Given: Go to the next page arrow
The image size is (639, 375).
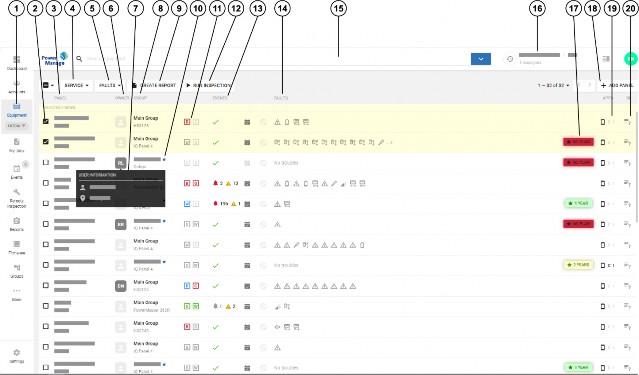Looking at the screenshot, I should pyautogui.click(x=589, y=85).
